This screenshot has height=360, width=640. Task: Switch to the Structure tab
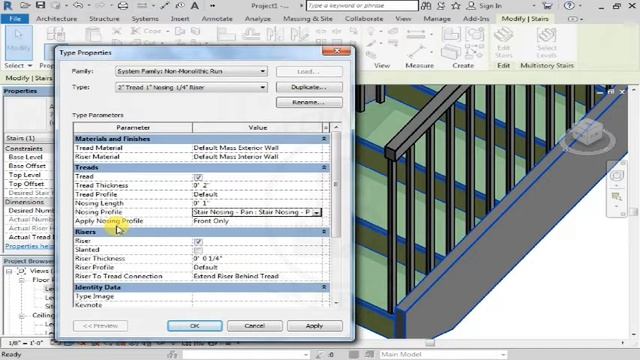pyautogui.click(x=104, y=19)
